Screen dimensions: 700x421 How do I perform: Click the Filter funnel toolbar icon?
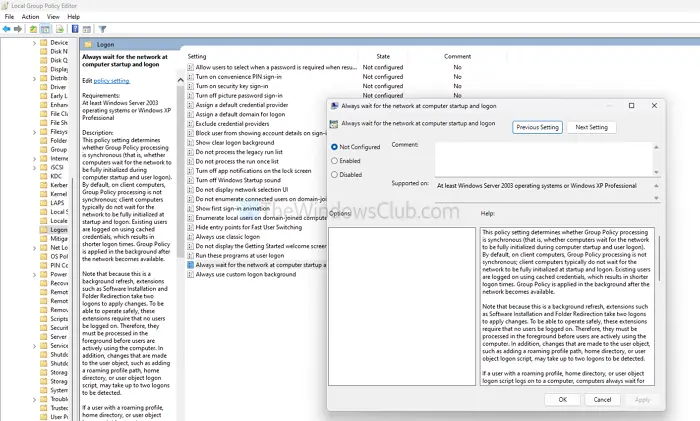(102, 29)
